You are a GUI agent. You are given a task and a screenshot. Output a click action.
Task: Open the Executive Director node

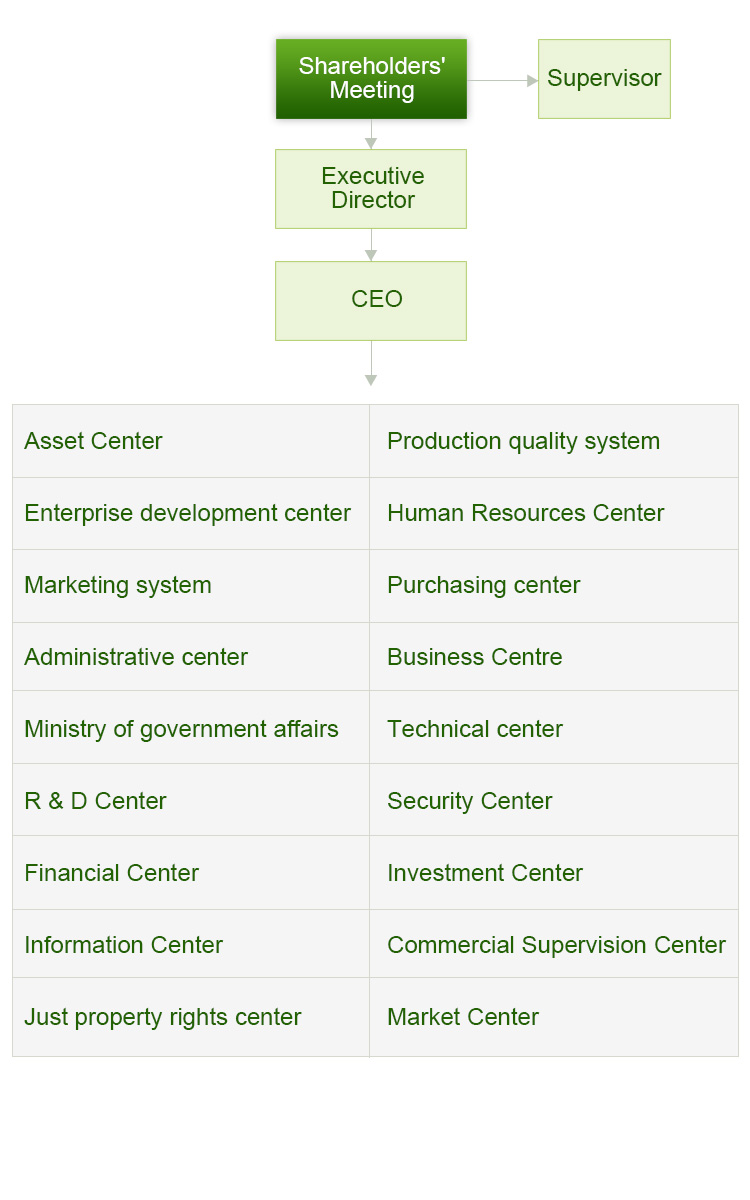(x=371, y=189)
